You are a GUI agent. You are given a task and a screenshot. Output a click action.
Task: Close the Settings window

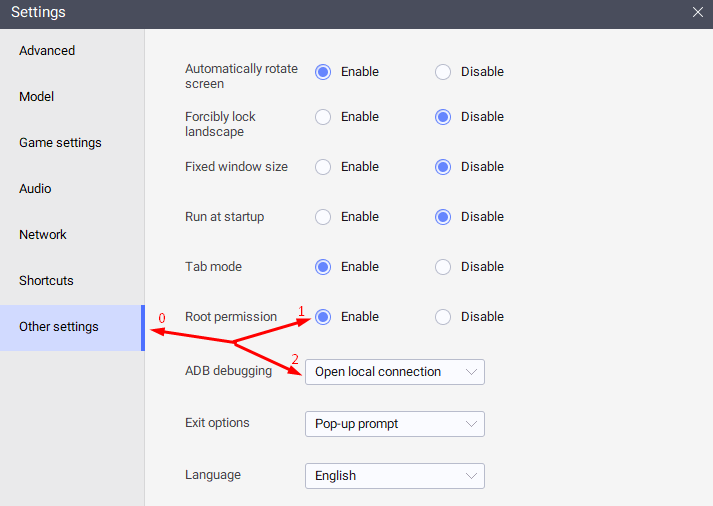click(698, 13)
